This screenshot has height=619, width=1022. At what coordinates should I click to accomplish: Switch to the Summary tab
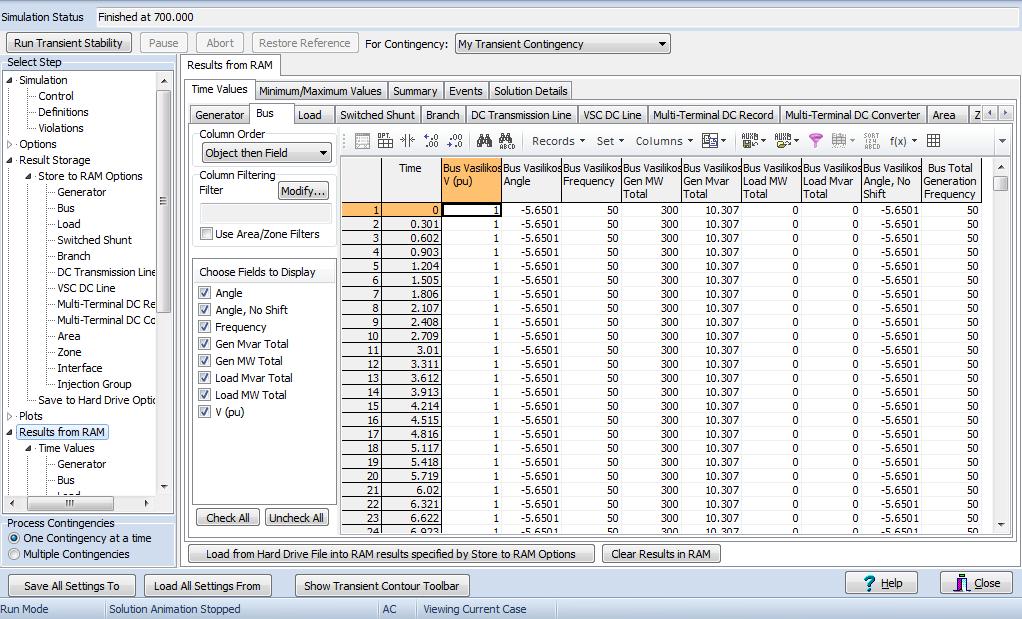pyautogui.click(x=415, y=91)
